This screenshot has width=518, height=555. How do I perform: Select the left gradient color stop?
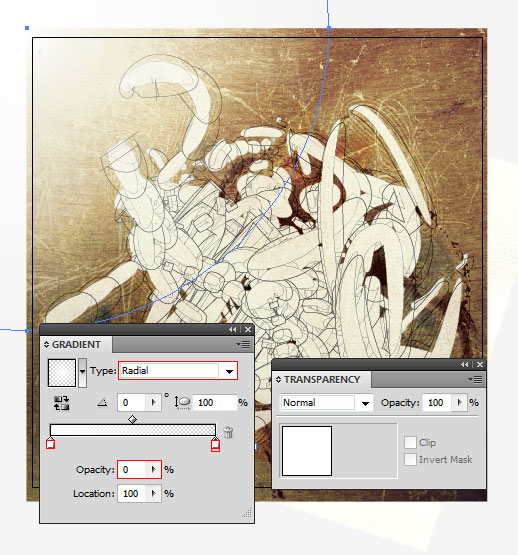pos(51,443)
